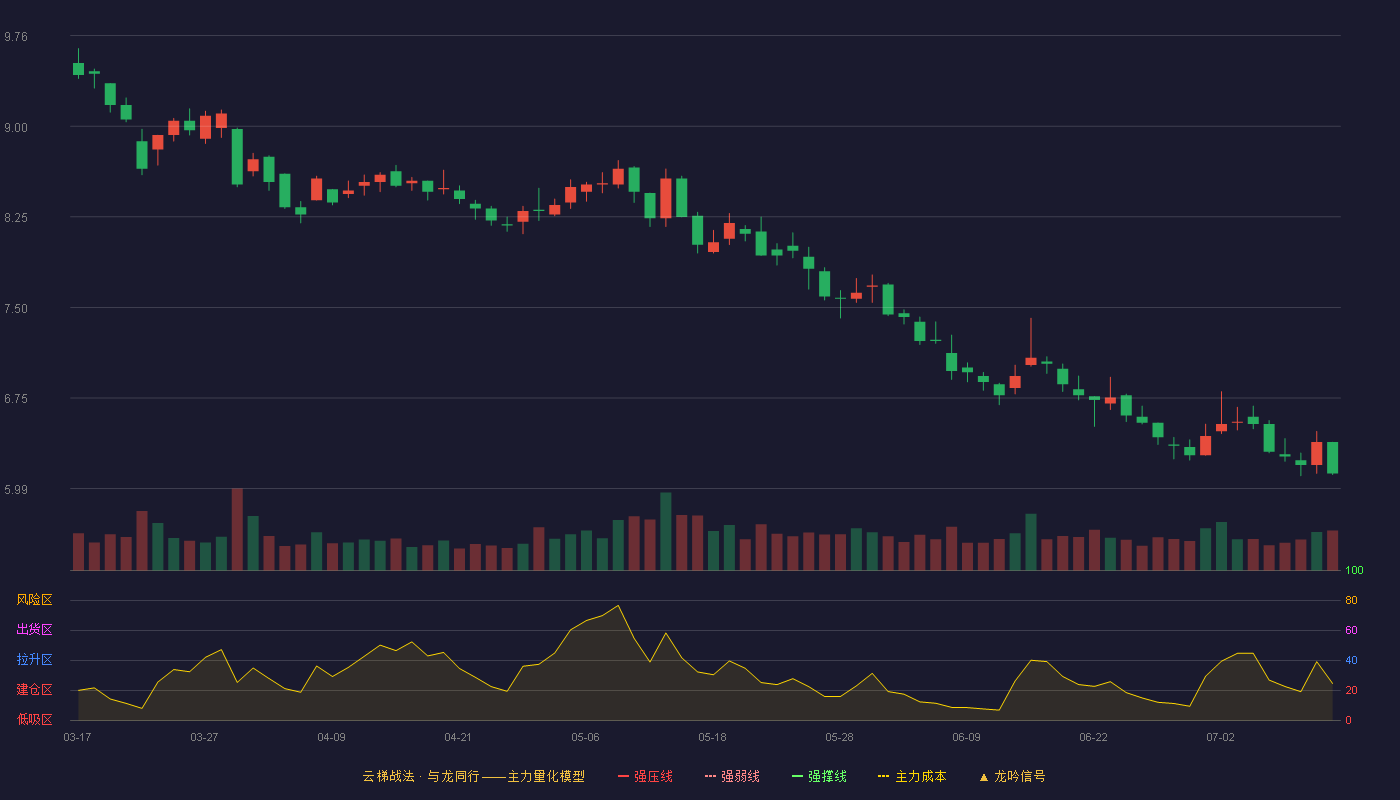Toggle the 云梯战法·与龙同行 legend entry
The width and height of the screenshot is (1400, 800).
coord(473,776)
